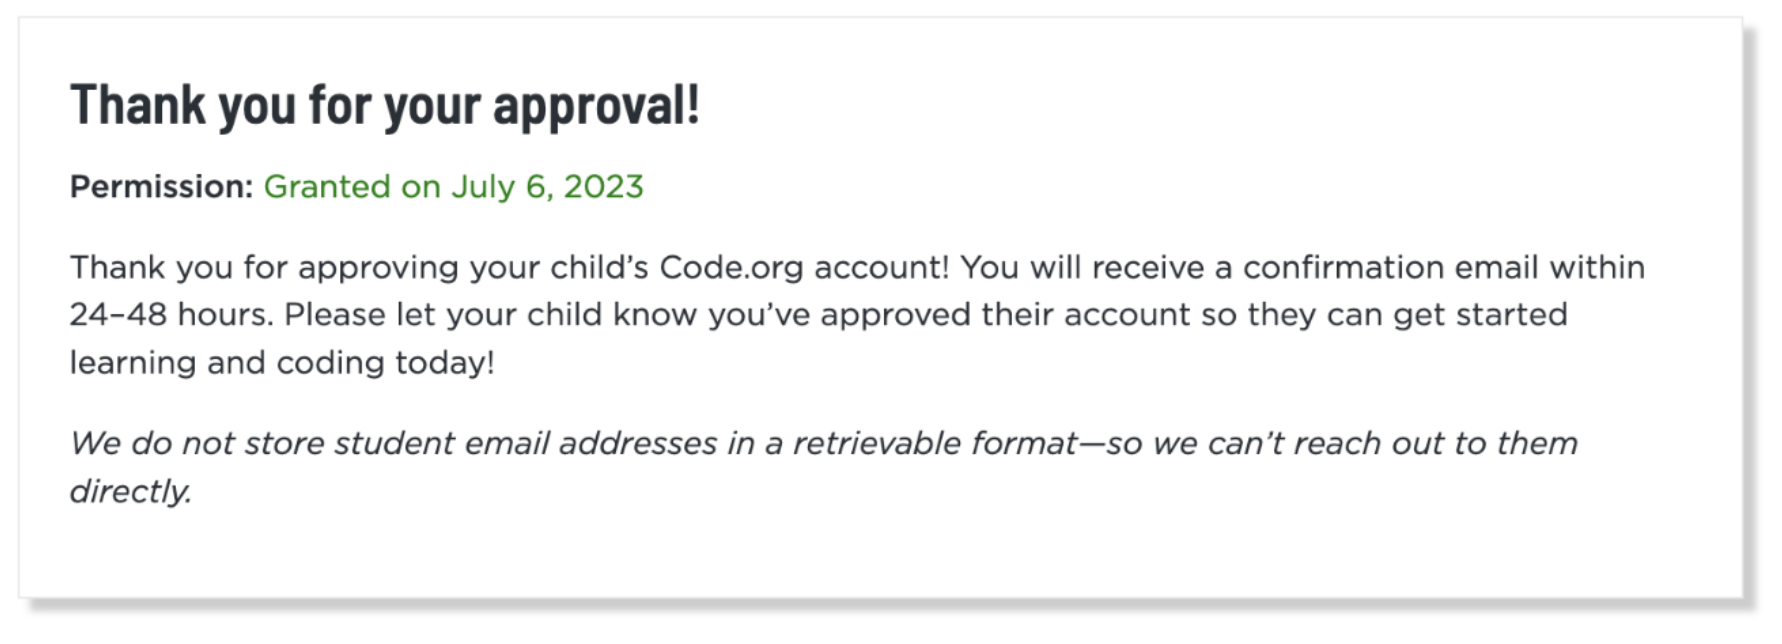
Task: Click the bold "Permission:" label
Action: click(161, 187)
